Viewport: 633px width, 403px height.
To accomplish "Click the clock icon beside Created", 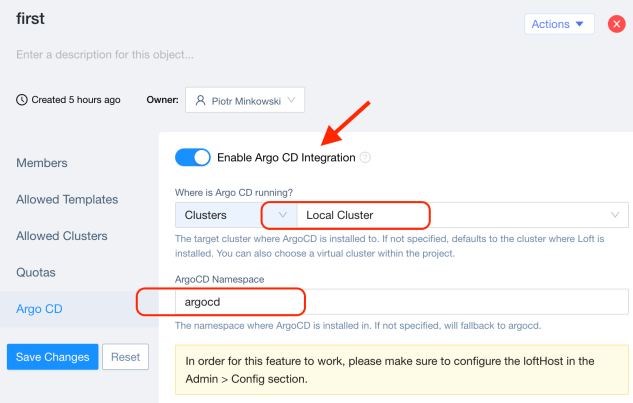I will (22, 100).
